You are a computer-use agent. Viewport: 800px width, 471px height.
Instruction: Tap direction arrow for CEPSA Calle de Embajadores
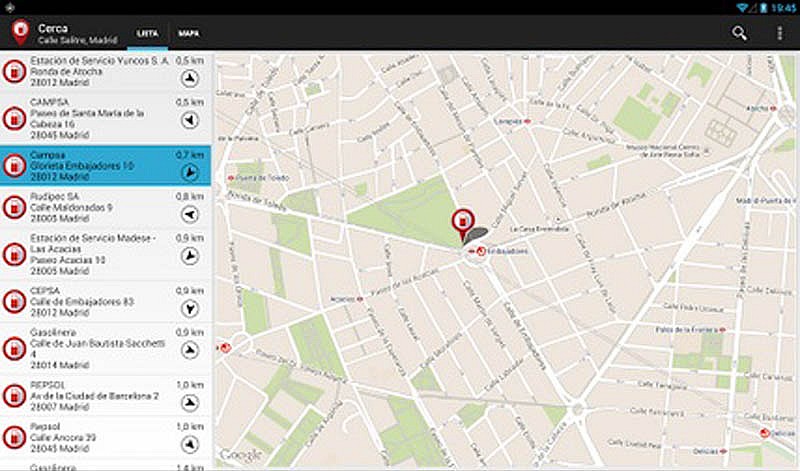click(190, 309)
